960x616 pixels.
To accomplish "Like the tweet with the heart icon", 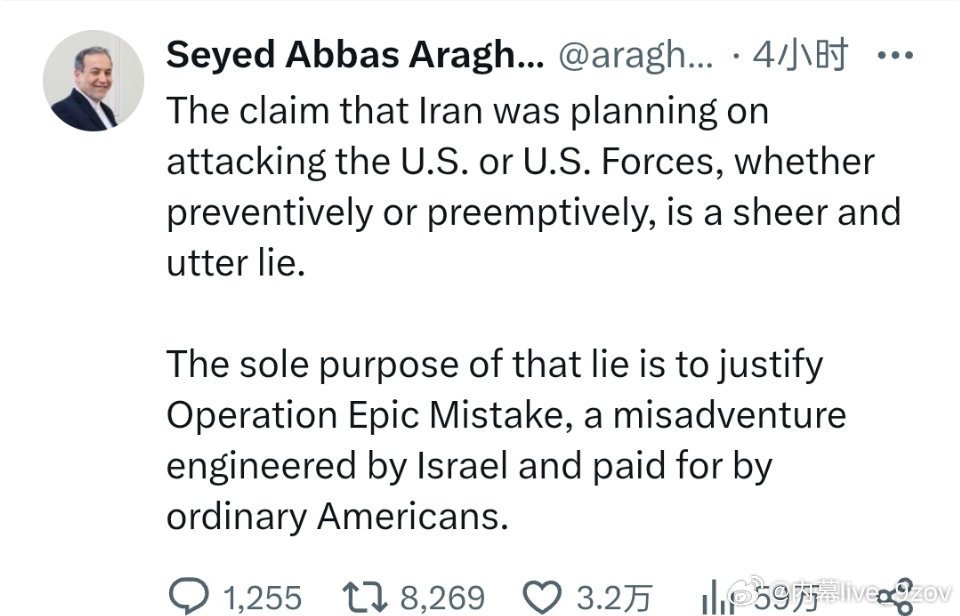I will tap(543, 596).
